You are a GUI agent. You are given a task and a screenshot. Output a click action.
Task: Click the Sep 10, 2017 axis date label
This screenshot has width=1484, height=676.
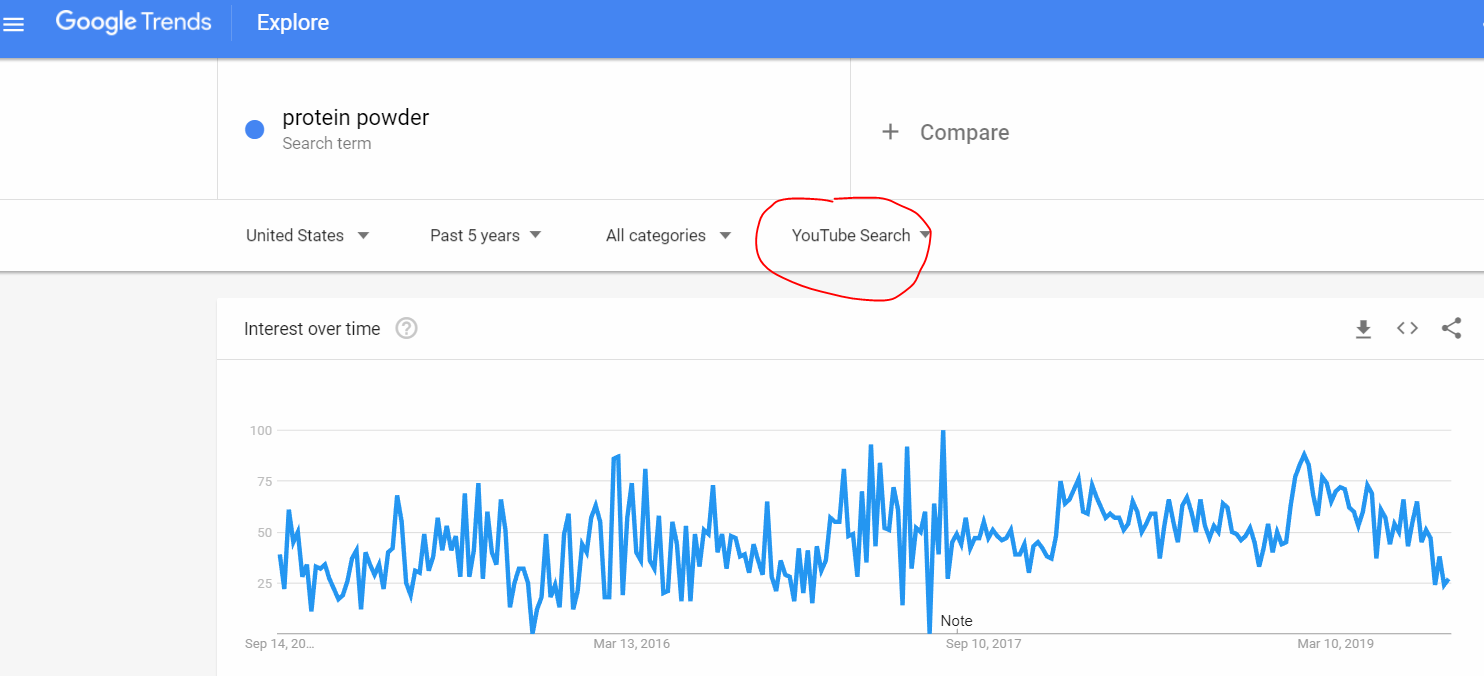click(x=983, y=644)
